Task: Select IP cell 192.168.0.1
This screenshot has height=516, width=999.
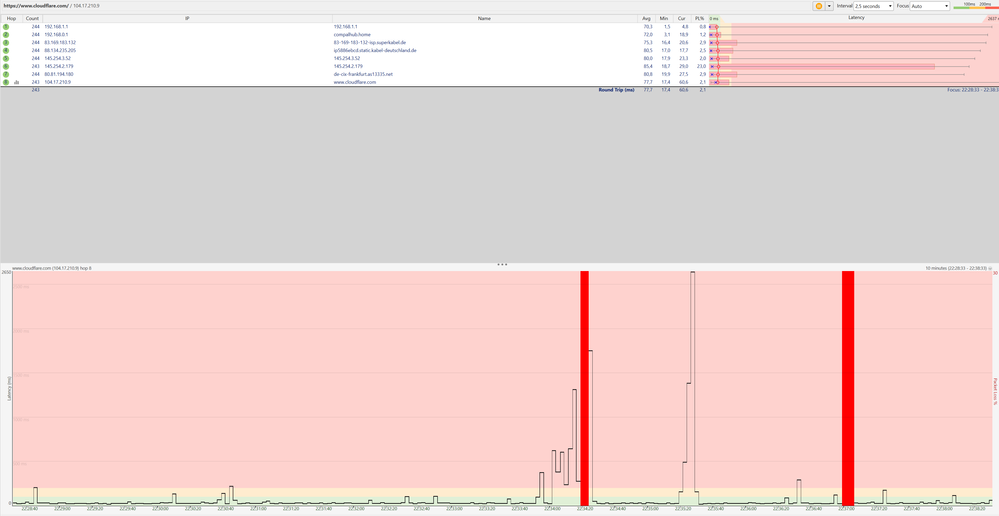Action: pos(56,34)
